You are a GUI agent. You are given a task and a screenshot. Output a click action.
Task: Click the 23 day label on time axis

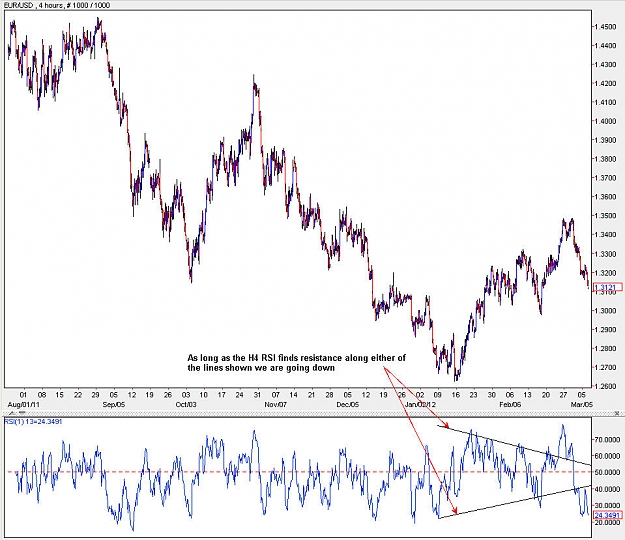click(473, 395)
